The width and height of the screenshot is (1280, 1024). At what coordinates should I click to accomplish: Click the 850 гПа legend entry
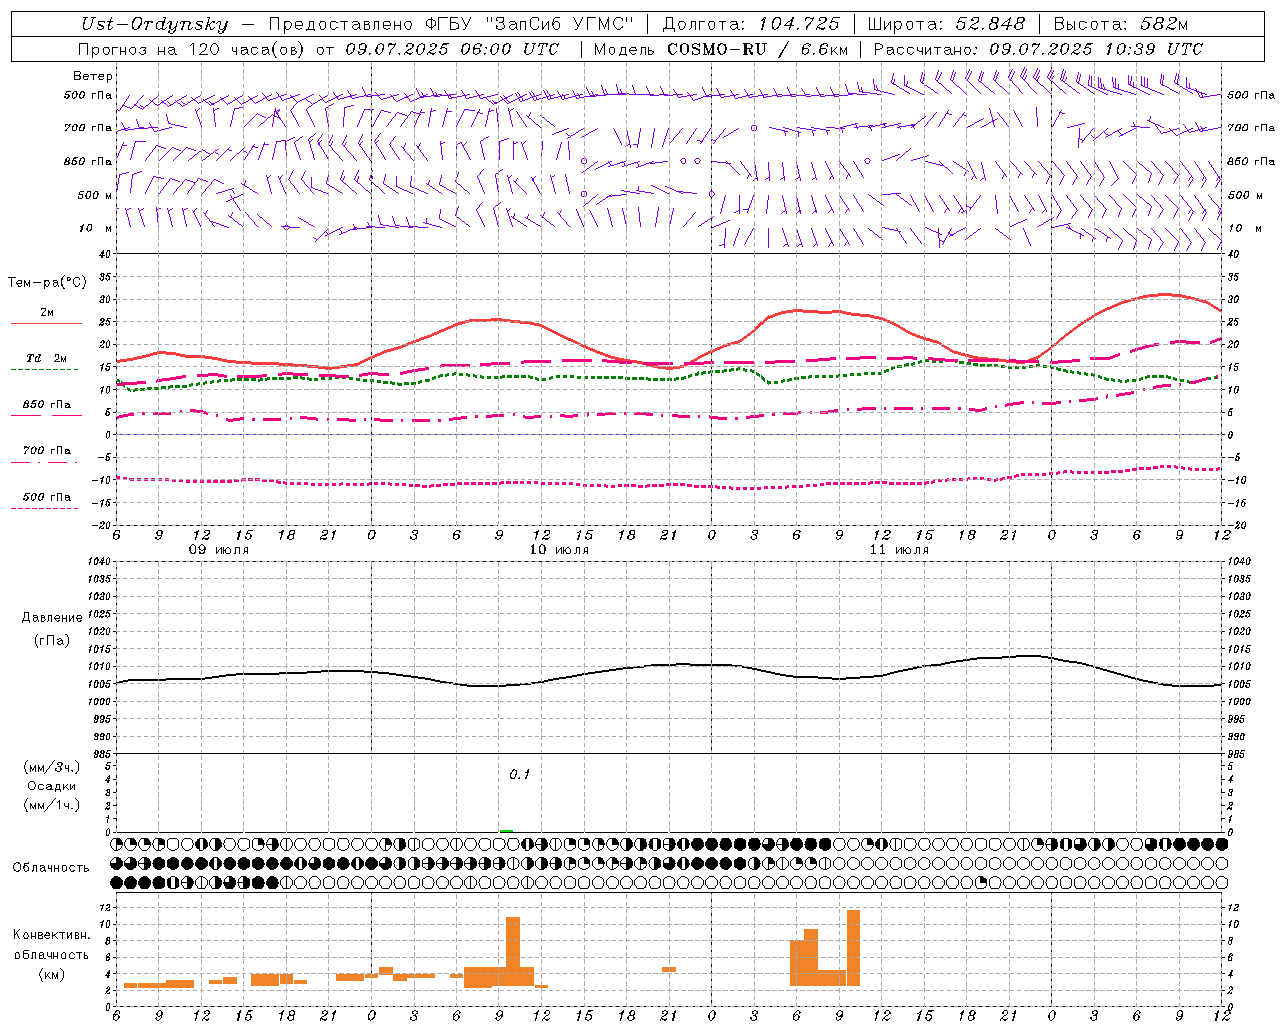click(46, 405)
